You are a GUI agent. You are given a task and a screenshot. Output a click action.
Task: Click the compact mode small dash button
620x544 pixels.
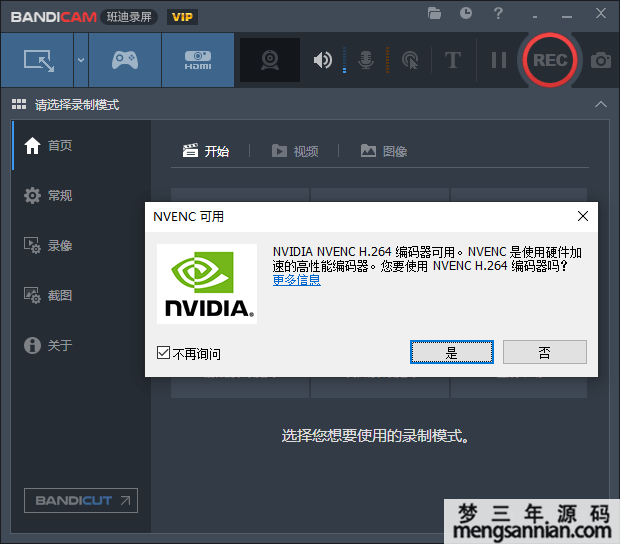pos(535,17)
